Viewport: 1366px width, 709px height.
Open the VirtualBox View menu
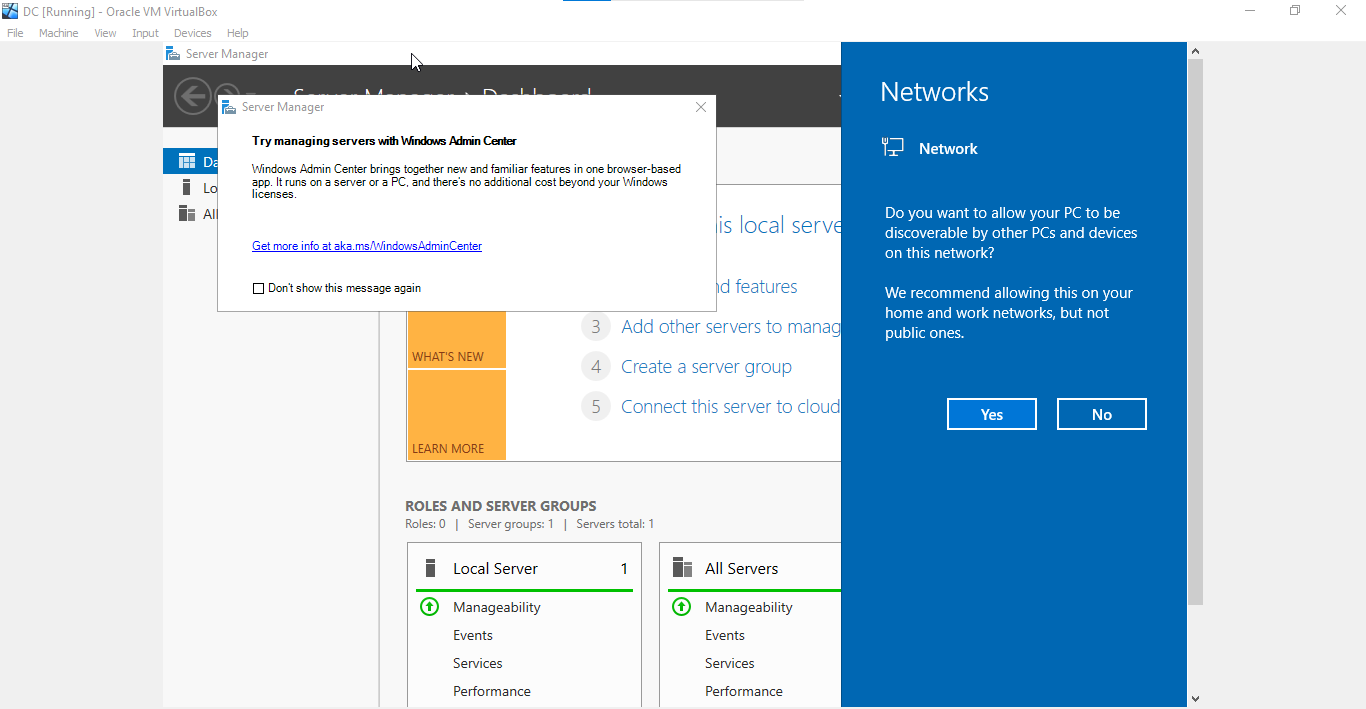[x=105, y=33]
